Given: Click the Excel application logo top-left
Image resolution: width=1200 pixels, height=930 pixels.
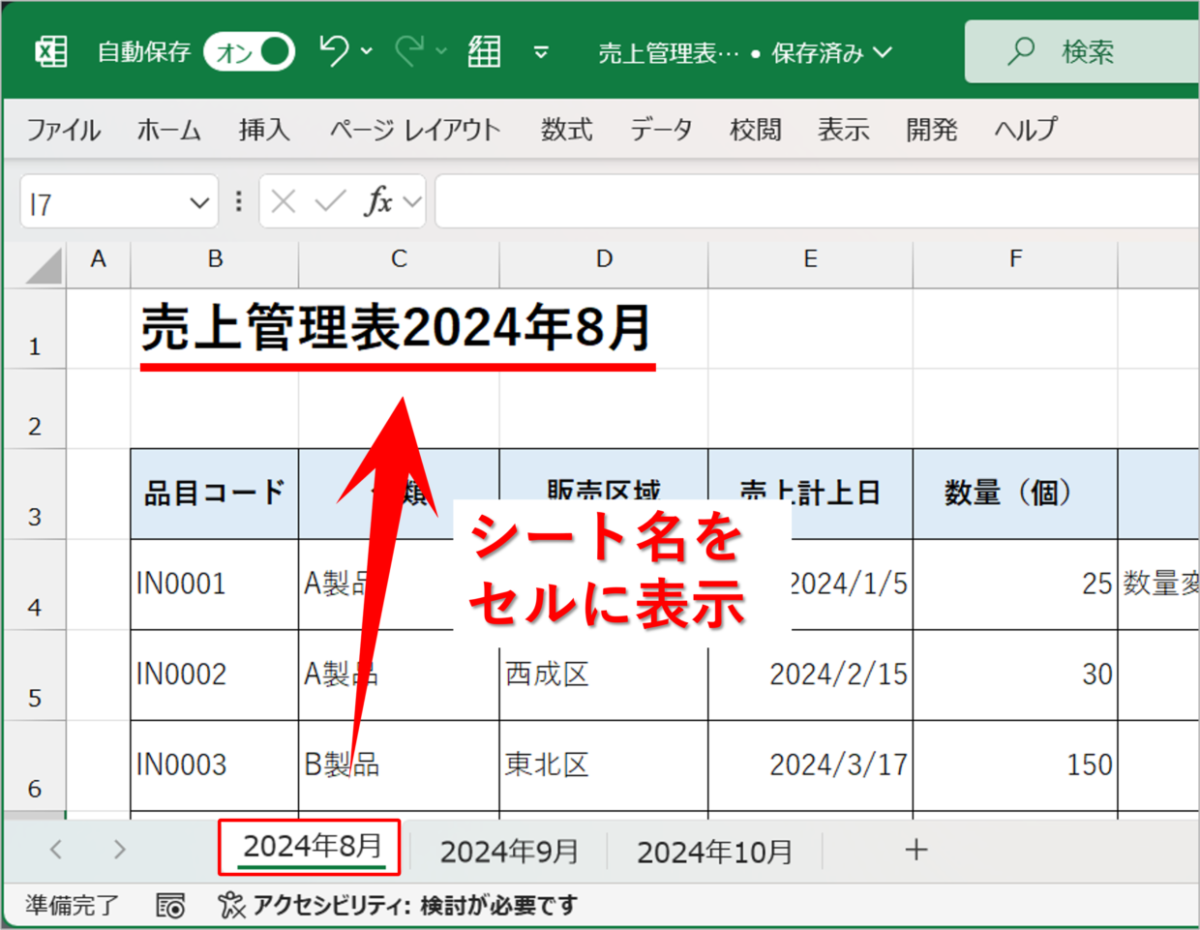Looking at the screenshot, I should tap(50, 52).
